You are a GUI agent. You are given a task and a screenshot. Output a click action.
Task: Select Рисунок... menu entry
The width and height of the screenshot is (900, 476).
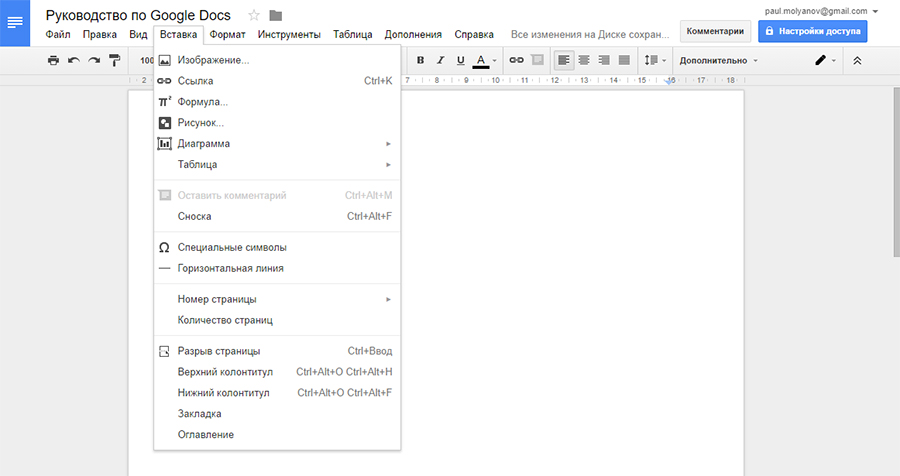click(277, 122)
